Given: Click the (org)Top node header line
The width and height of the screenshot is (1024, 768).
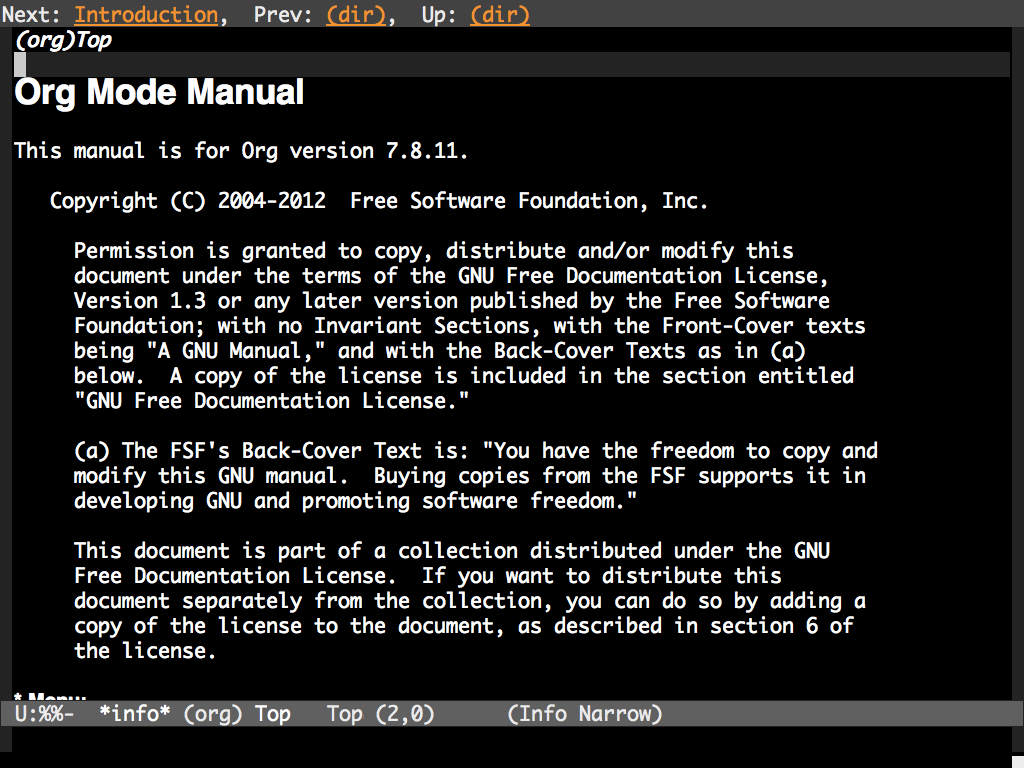Looking at the screenshot, I should pos(63,41).
